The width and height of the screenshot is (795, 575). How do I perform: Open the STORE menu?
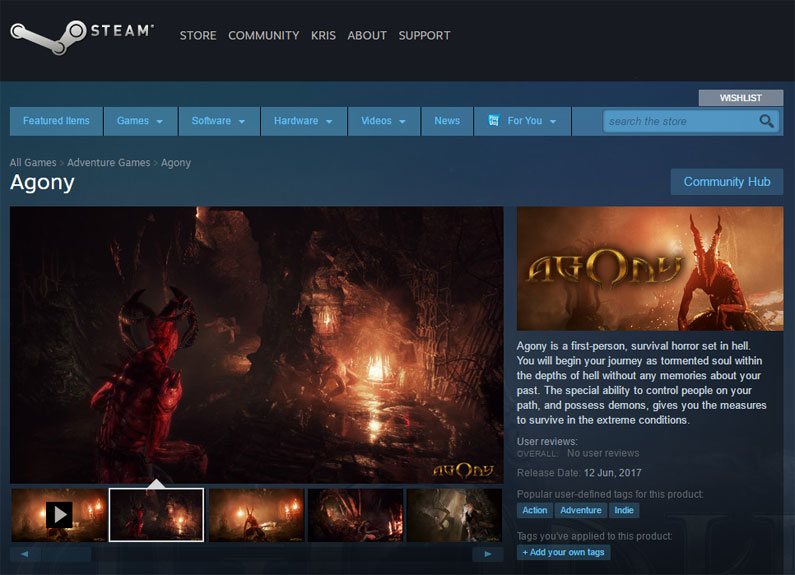[198, 35]
